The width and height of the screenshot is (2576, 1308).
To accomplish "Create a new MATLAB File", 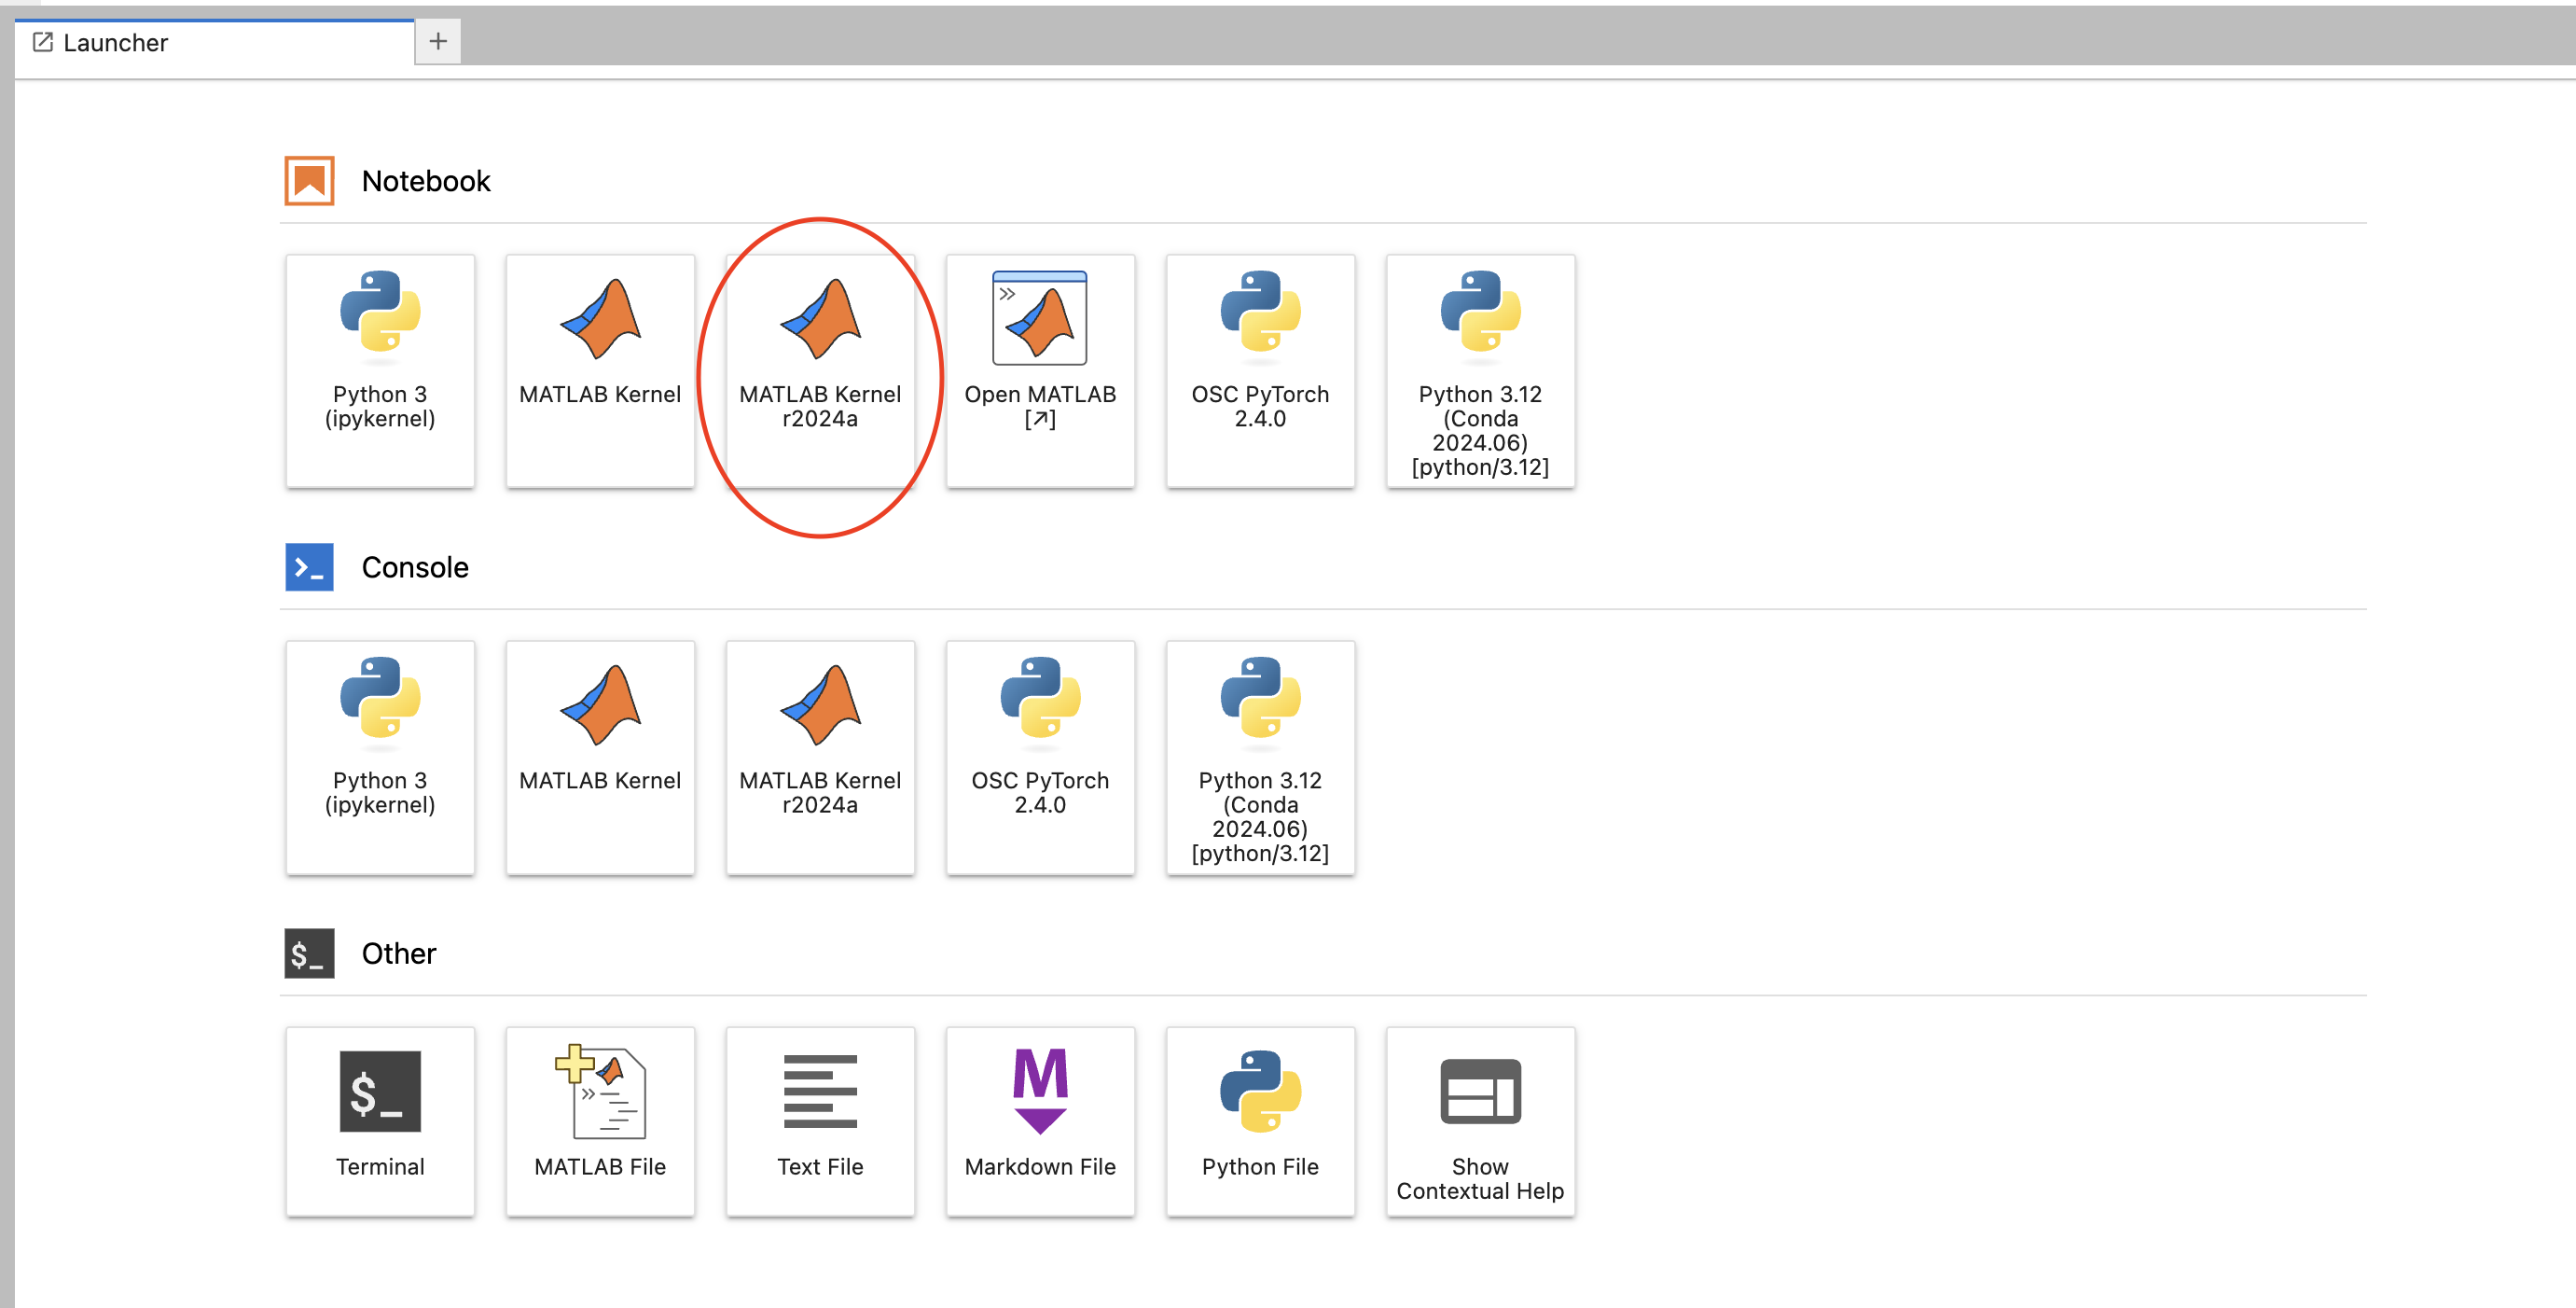I will click(600, 1120).
